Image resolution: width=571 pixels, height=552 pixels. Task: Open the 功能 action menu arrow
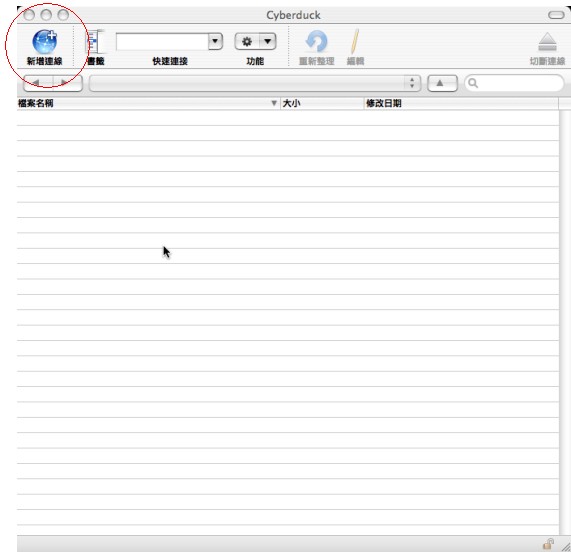pyautogui.click(x=268, y=42)
